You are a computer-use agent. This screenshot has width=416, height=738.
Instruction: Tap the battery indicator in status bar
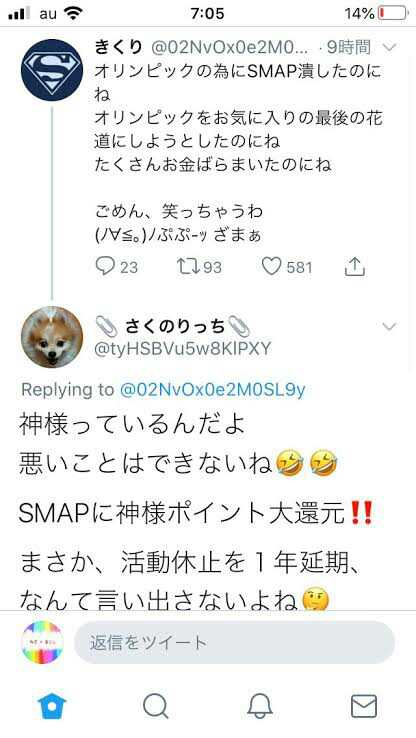tap(393, 13)
